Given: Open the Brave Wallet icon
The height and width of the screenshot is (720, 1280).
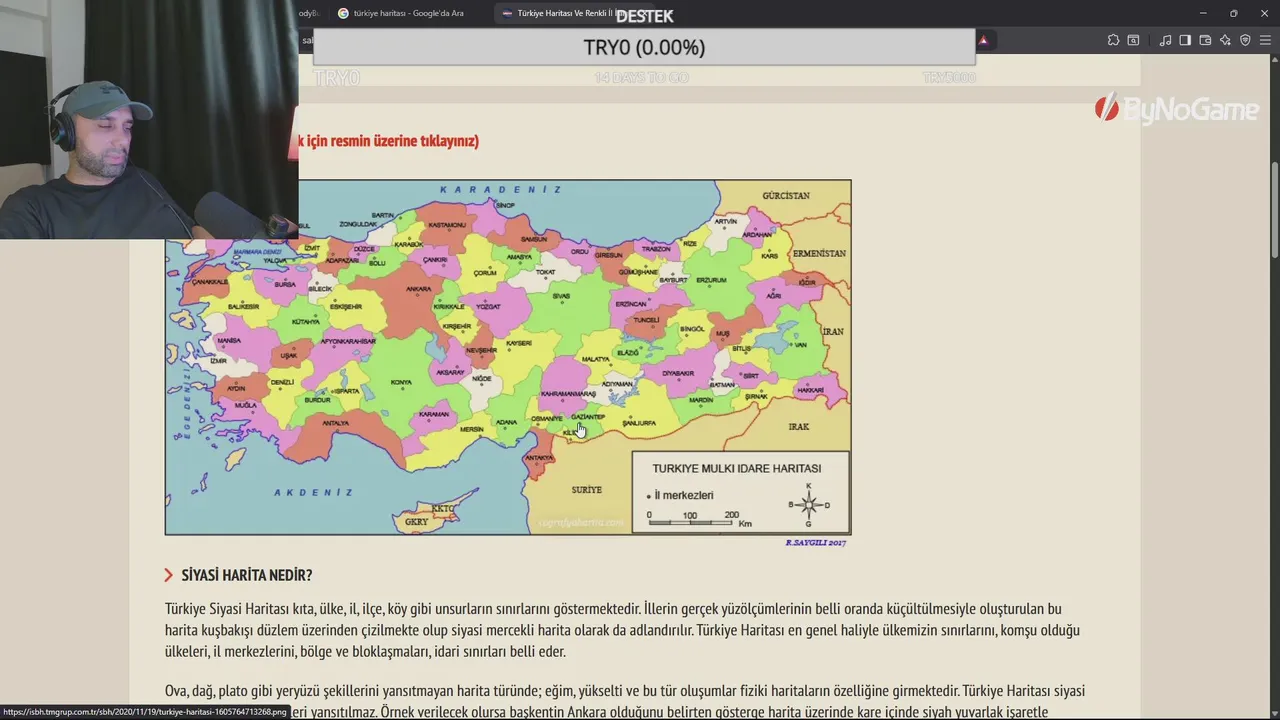Looking at the screenshot, I should tap(1205, 41).
